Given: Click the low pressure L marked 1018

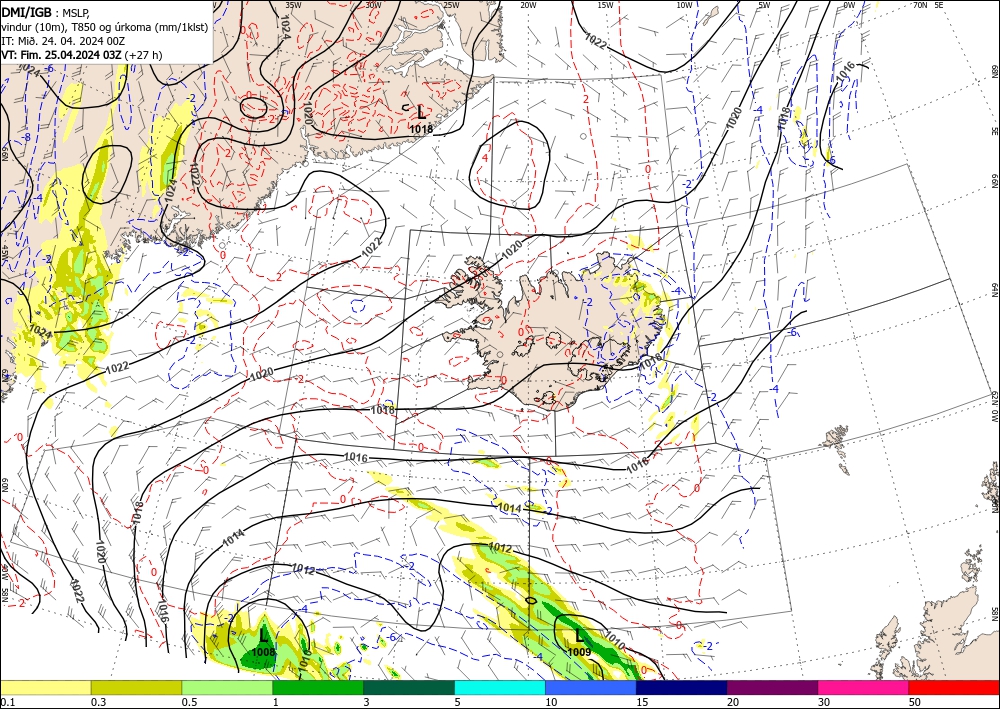Looking at the screenshot, I should (422, 113).
